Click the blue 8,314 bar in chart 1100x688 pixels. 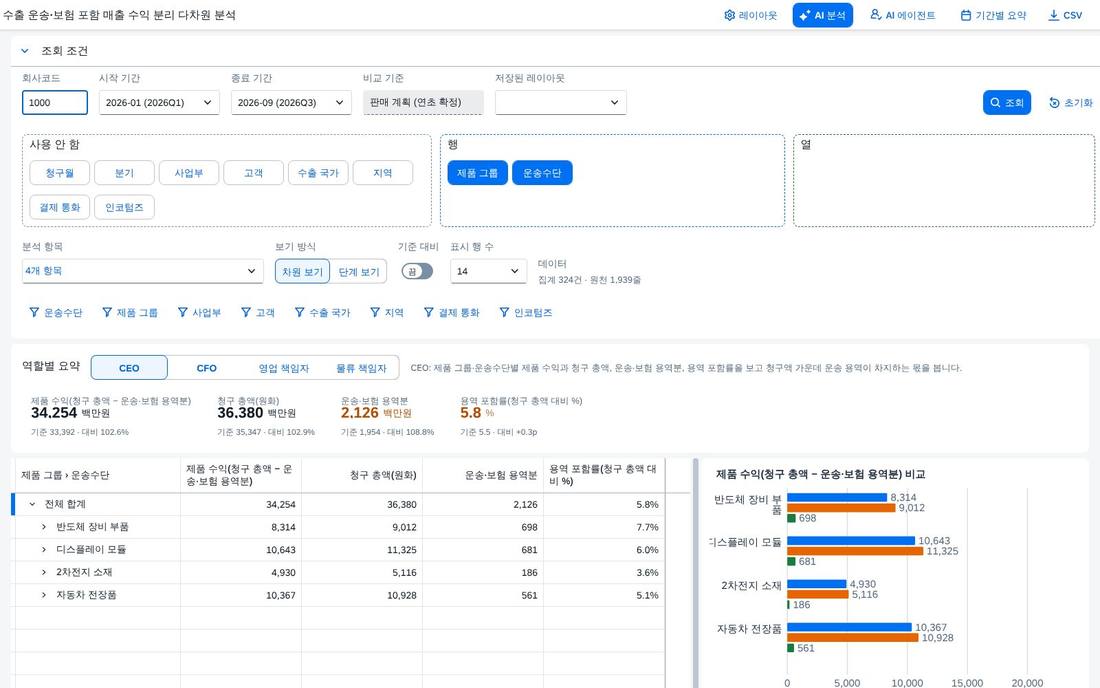[x=837, y=497]
